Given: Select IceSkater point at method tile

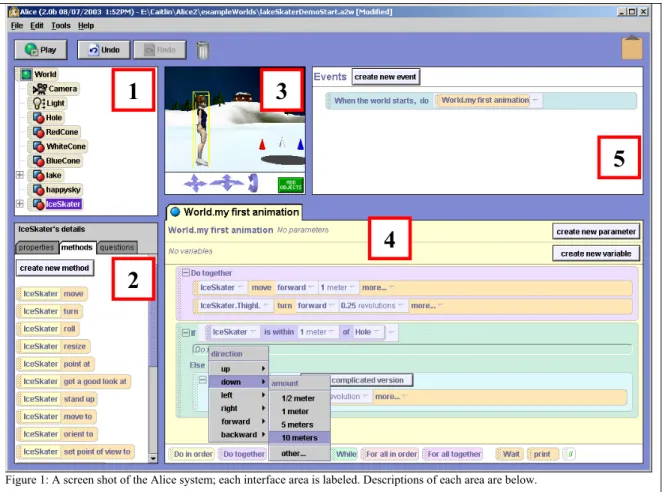Looking at the screenshot, I should (x=56, y=364).
